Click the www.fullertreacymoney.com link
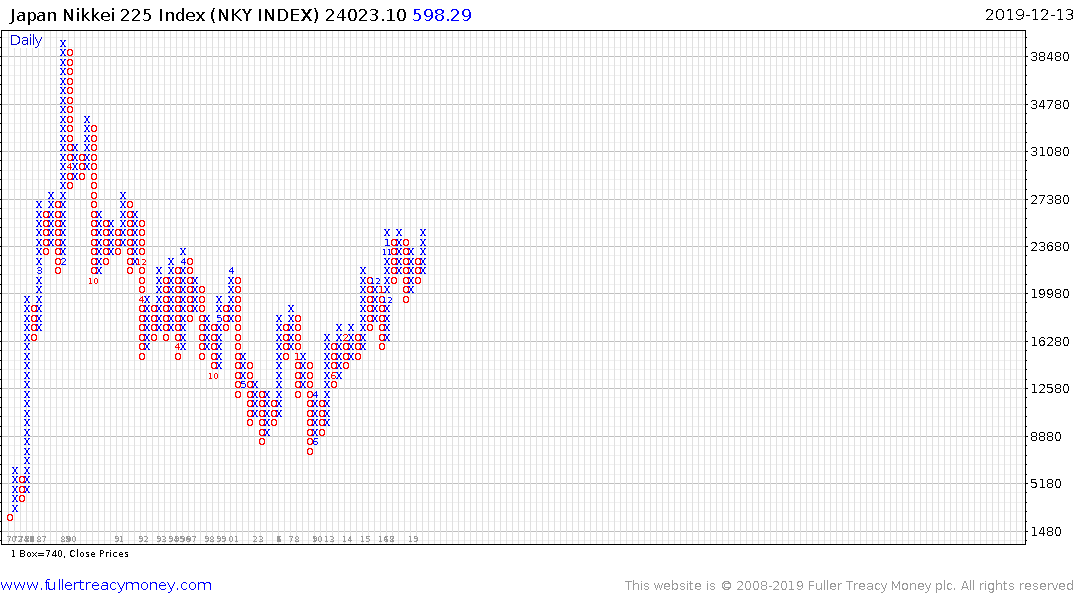Image resolution: width=1075 pixels, height=600 pixels. 106,585
